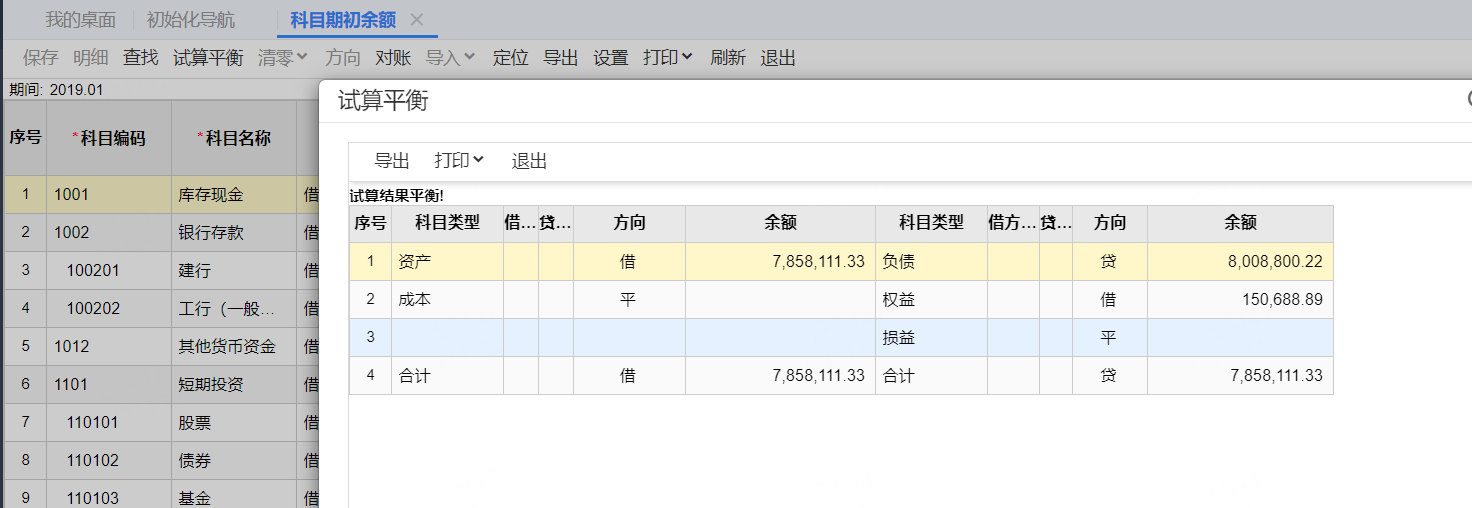Select the 科目期初余额 tab
Viewport: 1472px width, 508px height.
(343, 20)
